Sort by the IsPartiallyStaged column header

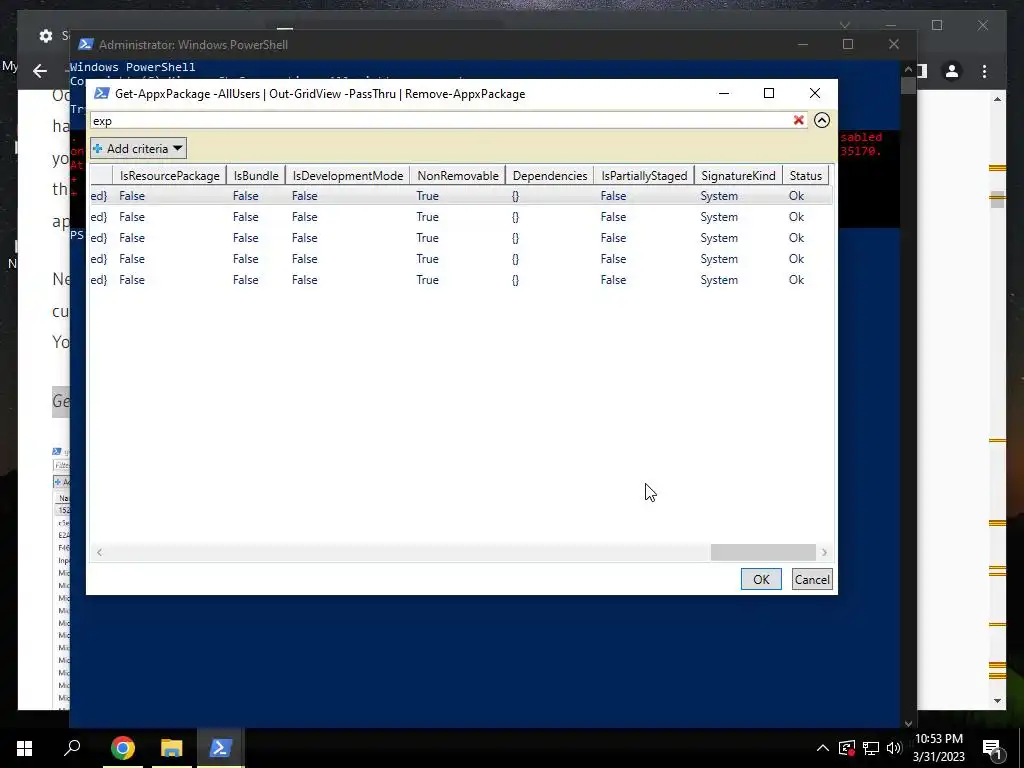pyautogui.click(x=644, y=176)
